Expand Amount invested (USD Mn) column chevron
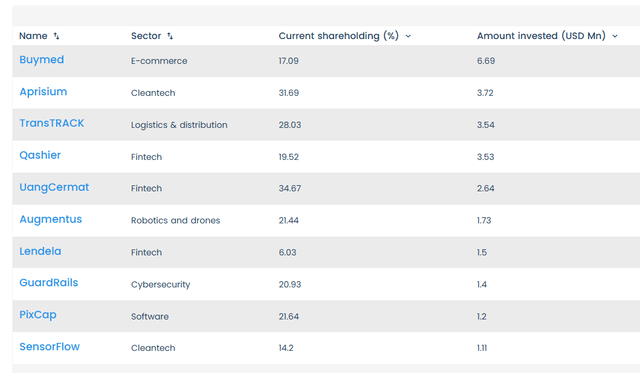The width and height of the screenshot is (640, 373). [x=615, y=36]
